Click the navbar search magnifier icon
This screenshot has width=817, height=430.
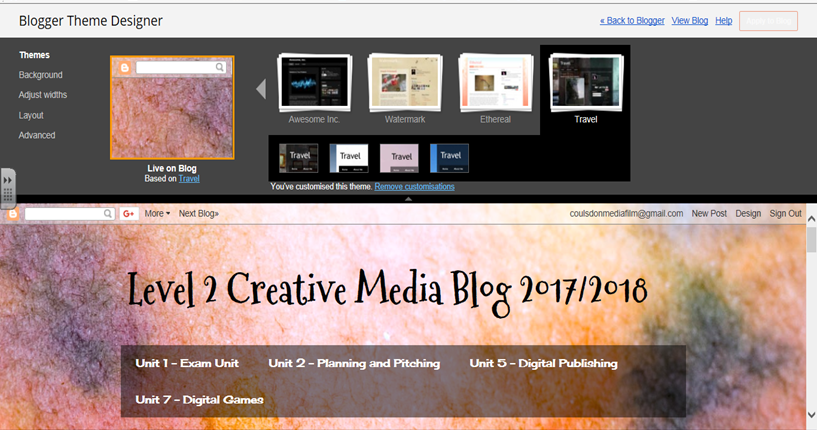(108, 214)
